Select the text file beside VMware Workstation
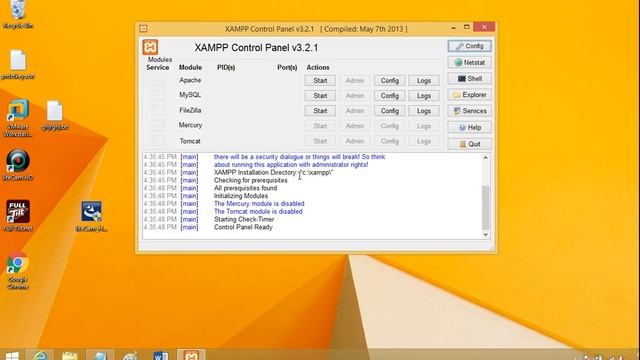Viewport: 640px width, 360px height. 54,115
